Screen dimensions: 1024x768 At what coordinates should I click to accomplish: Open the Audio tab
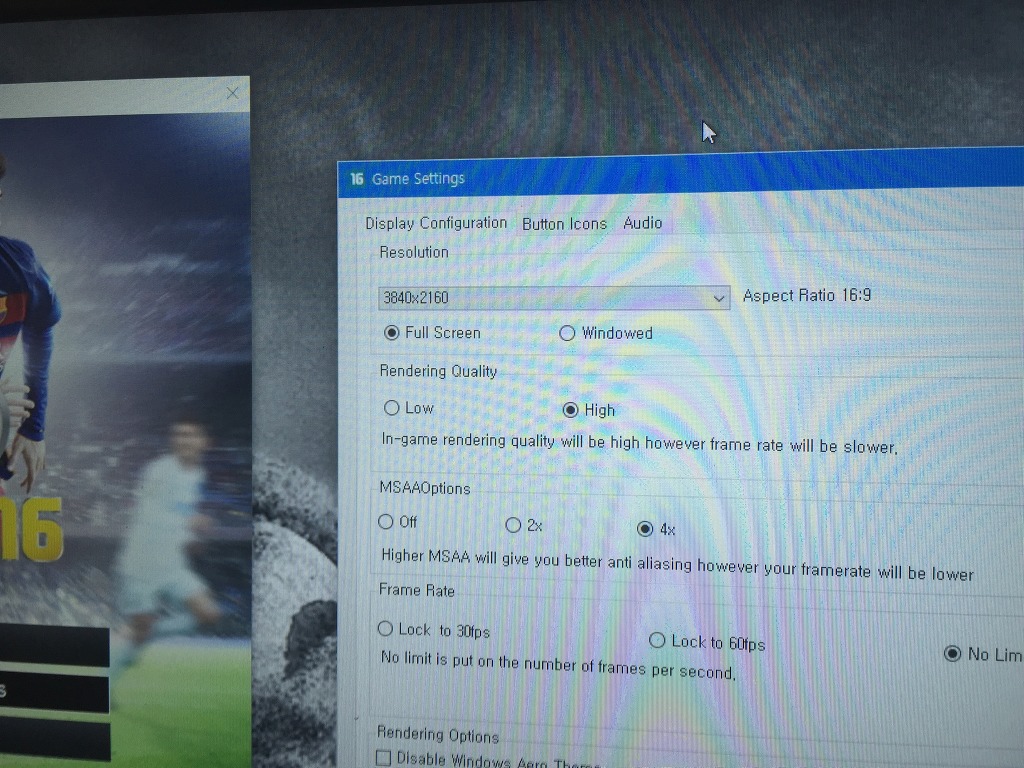coord(642,223)
